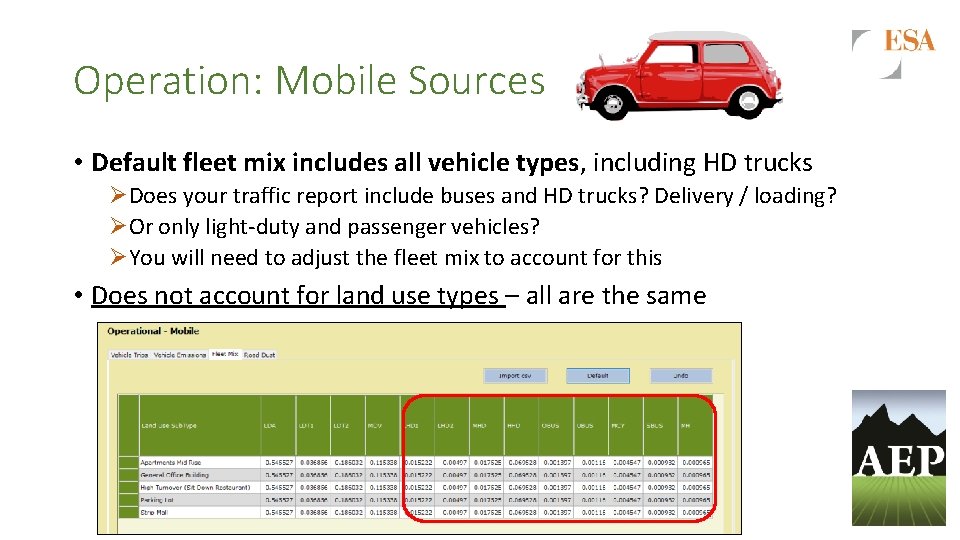Click the OBUS column header
This screenshot has width=960, height=540.
pos(557,426)
